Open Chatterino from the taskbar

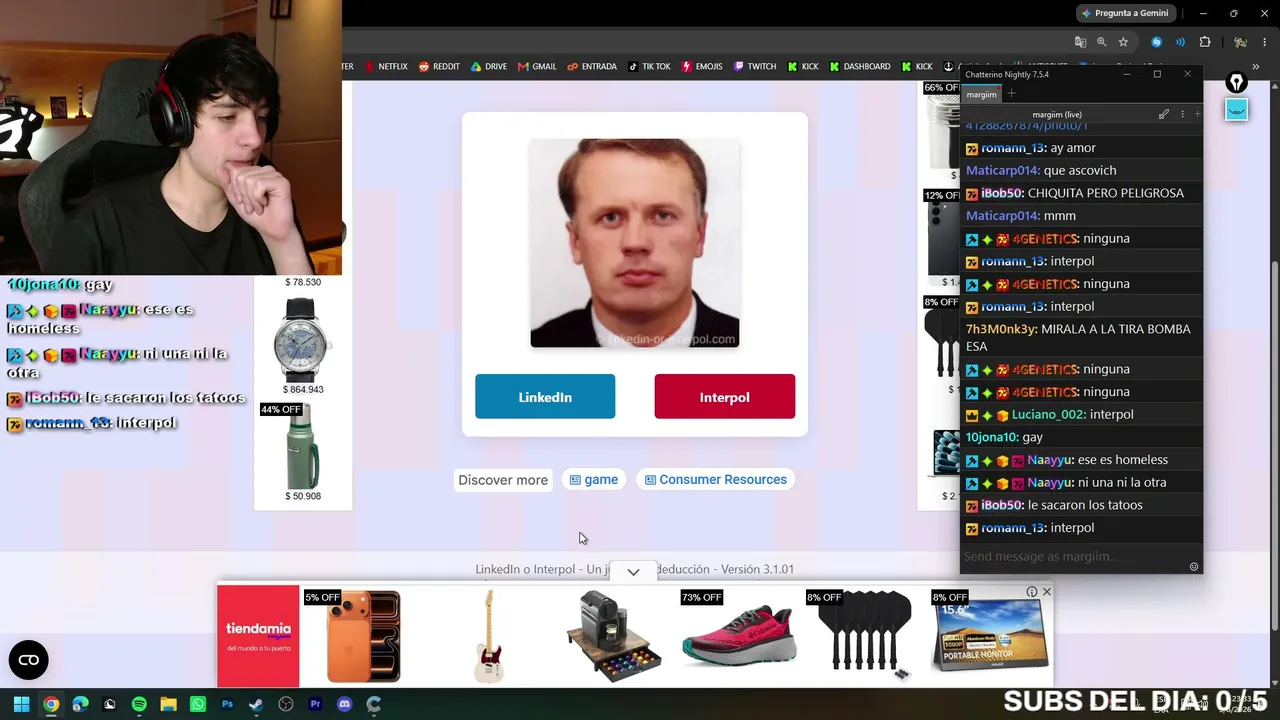pyautogui.click(x=374, y=704)
